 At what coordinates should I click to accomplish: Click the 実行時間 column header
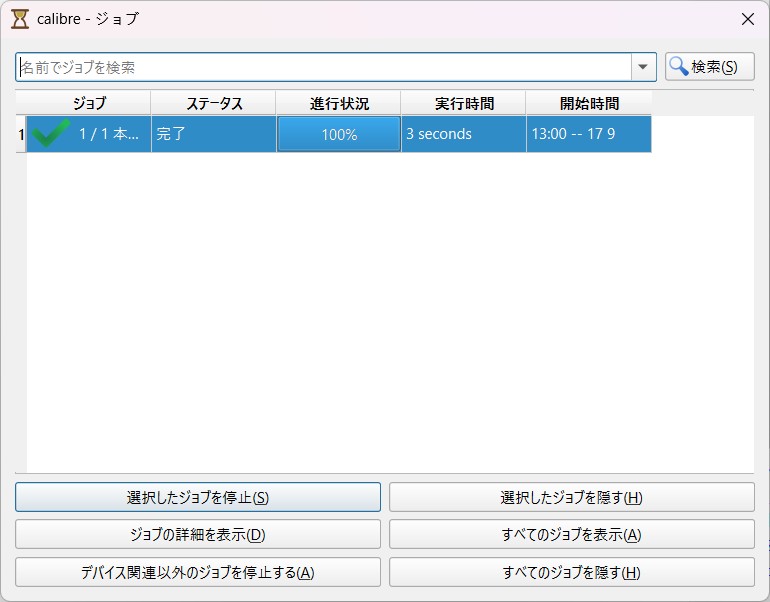coord(464,103)
